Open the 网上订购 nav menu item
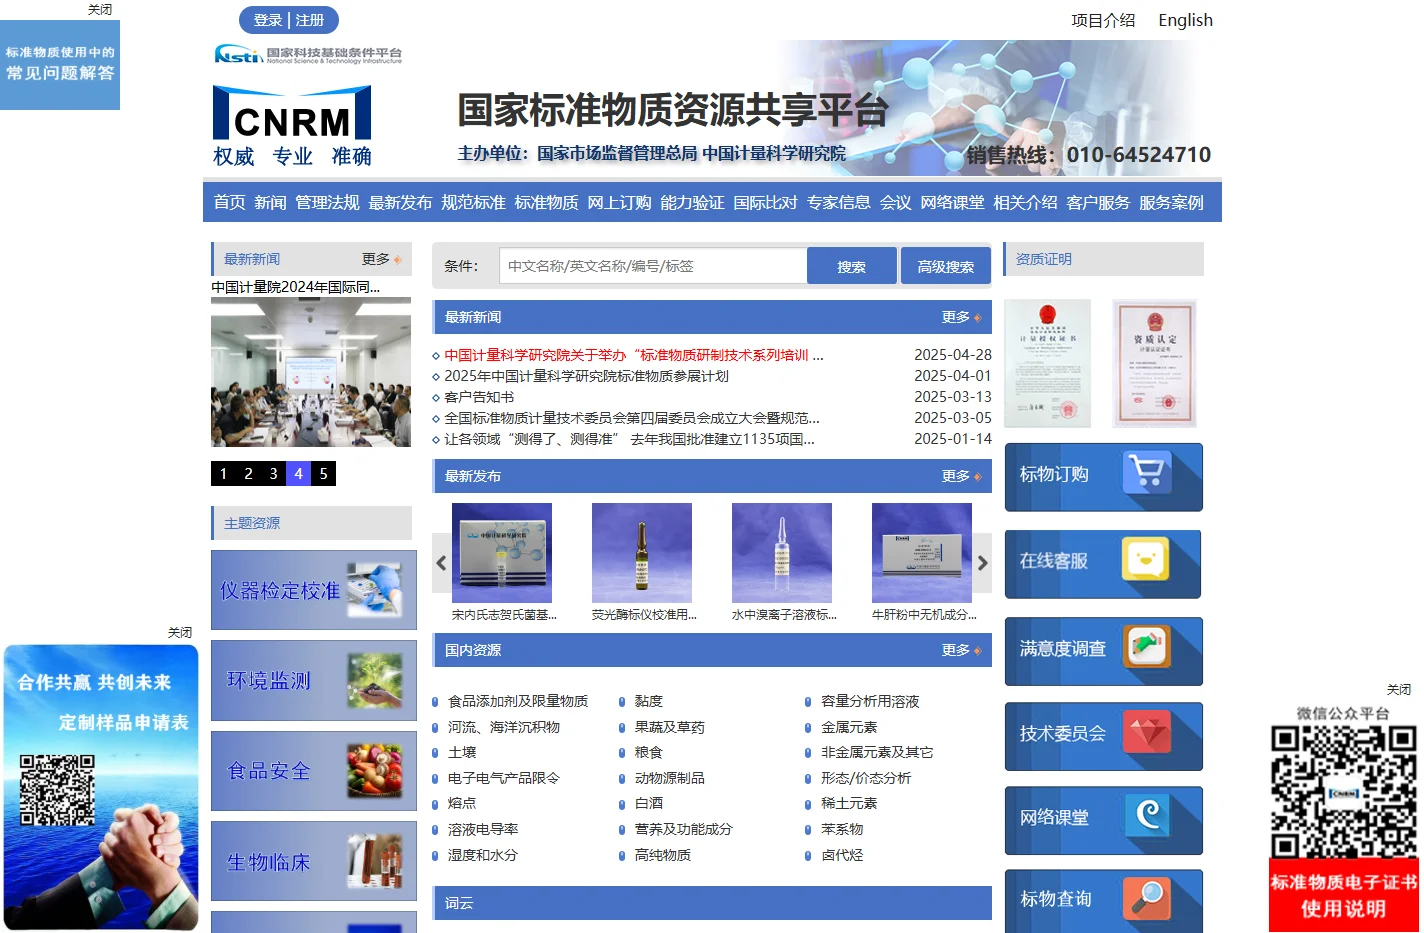Viewport: 1424px width, 933px height. 619,202
